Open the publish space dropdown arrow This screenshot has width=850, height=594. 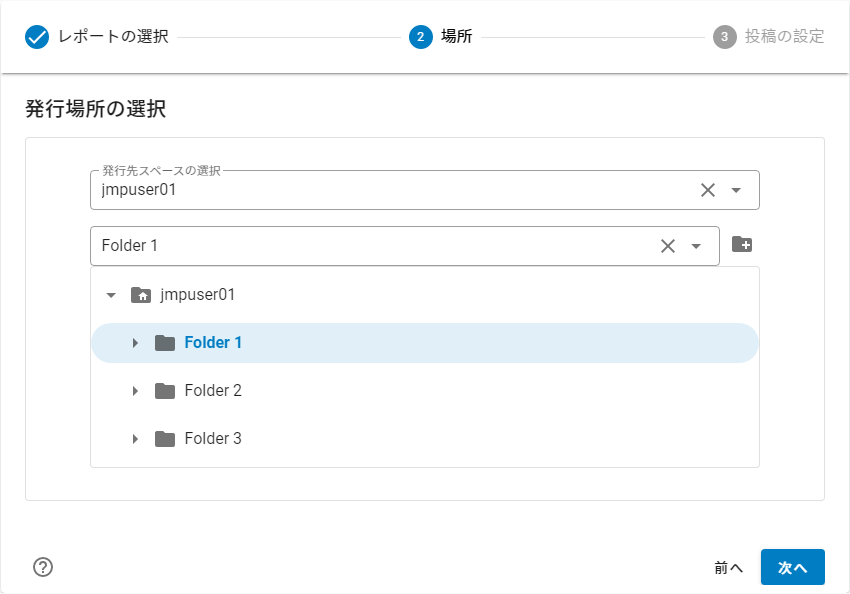coord(737,190)
